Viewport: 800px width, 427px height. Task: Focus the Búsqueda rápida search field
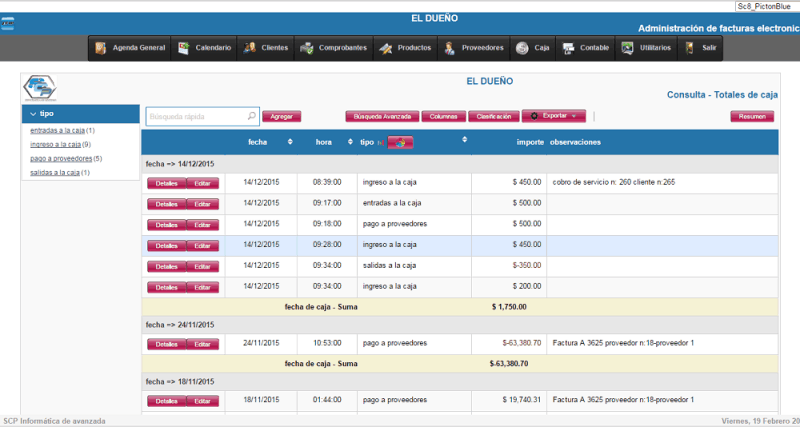click(x=196, y=116)
